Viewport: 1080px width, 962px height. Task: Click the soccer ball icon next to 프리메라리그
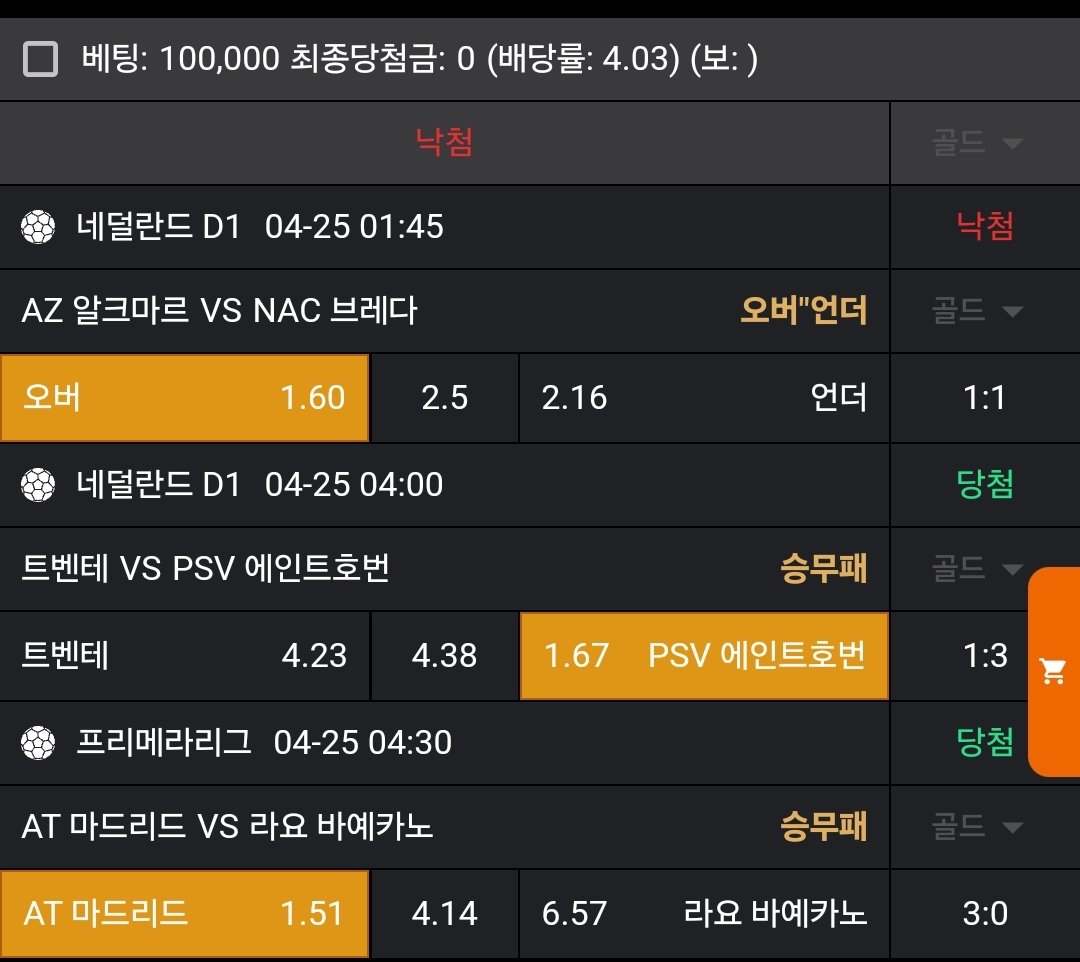pyautogui.click(x=38, y=743)
